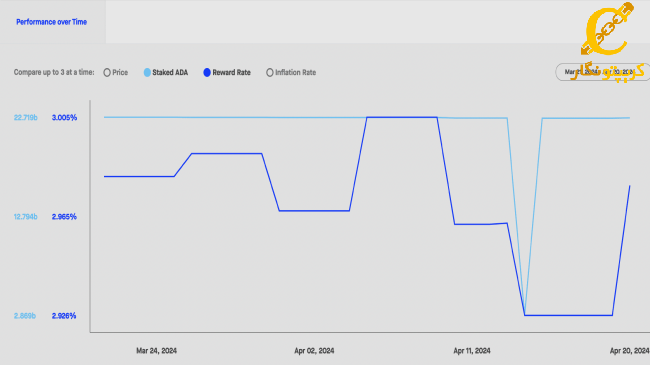The height and width of the screenshot is (365, 650).
Task: Open the date range picker
Action: (x=602, y=72)
